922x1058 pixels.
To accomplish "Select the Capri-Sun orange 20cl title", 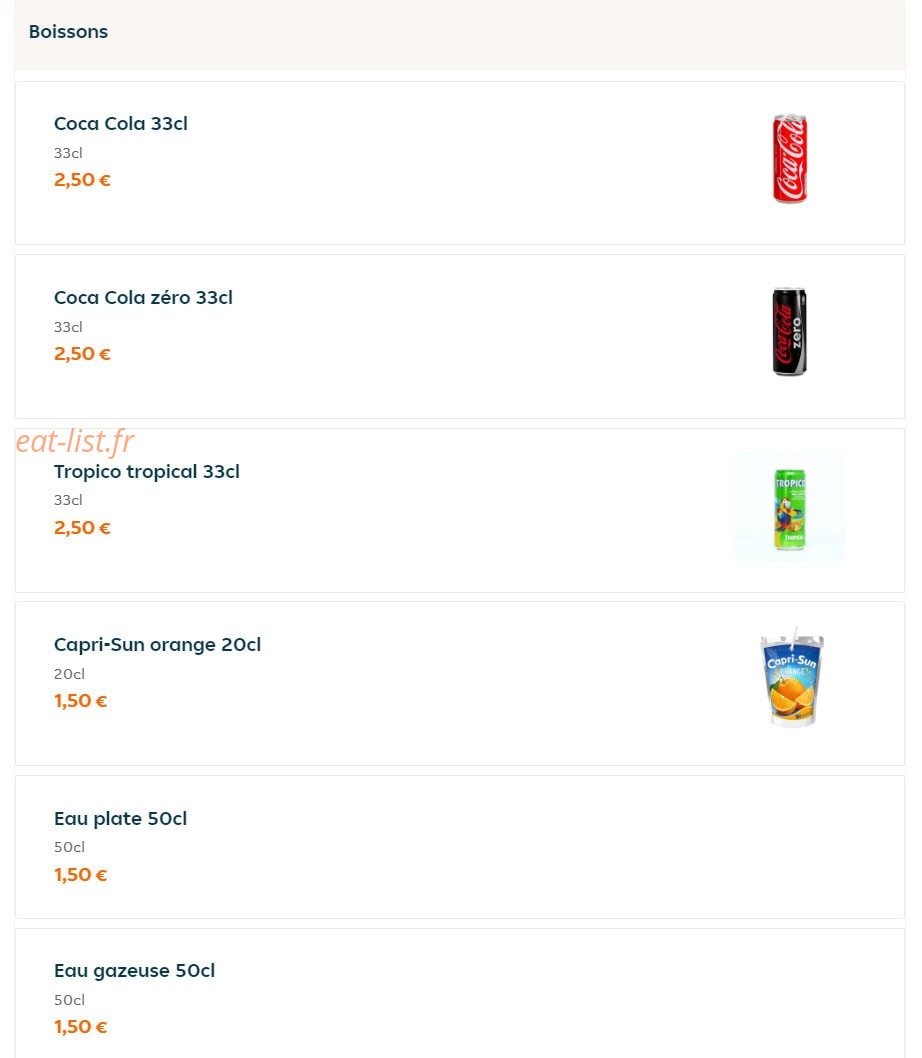I will coord(157,645).
